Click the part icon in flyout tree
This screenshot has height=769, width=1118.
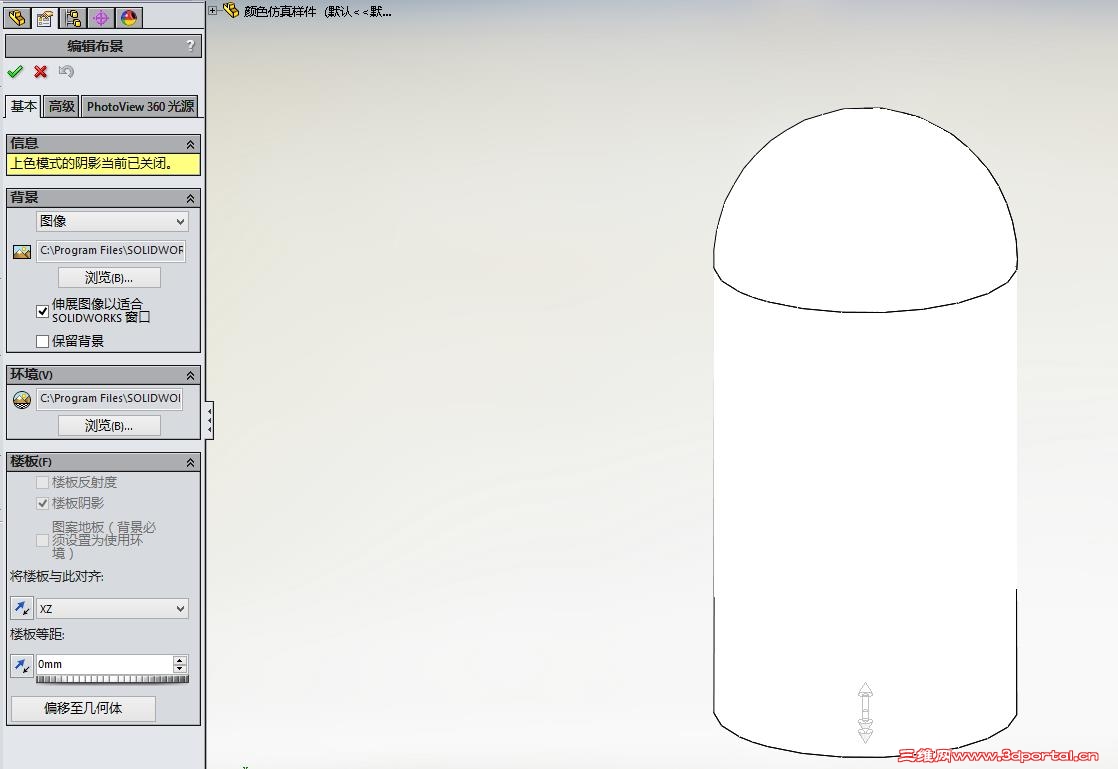[x=231, y=11]
